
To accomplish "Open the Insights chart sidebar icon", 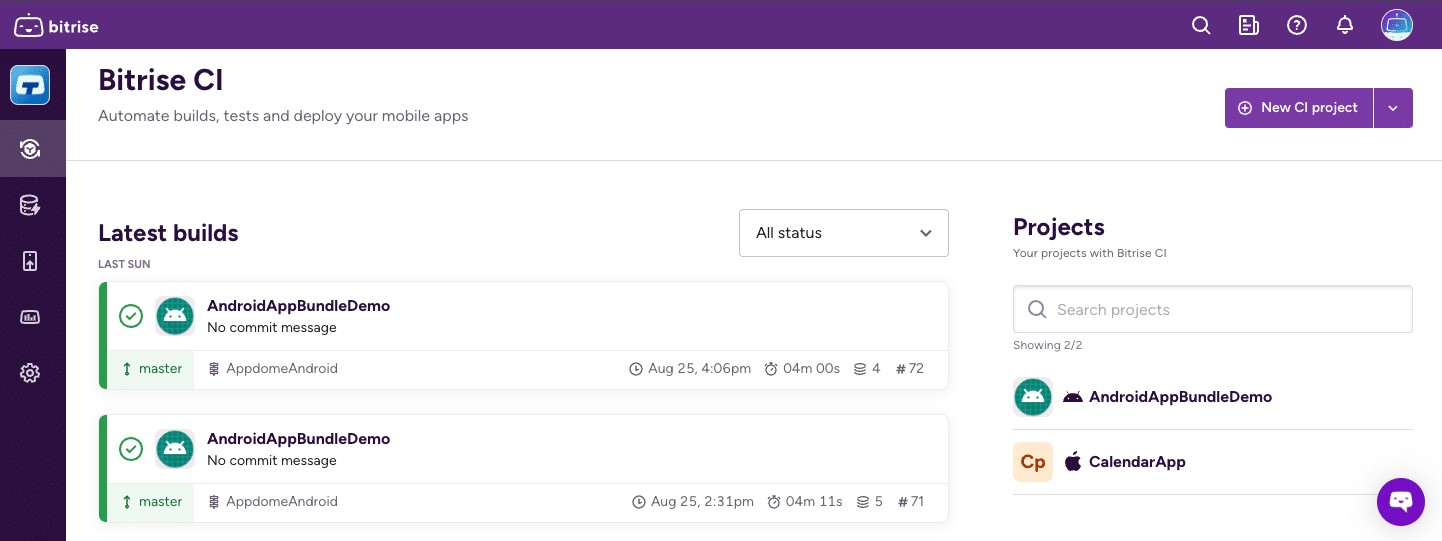I will tap(30, 317).
